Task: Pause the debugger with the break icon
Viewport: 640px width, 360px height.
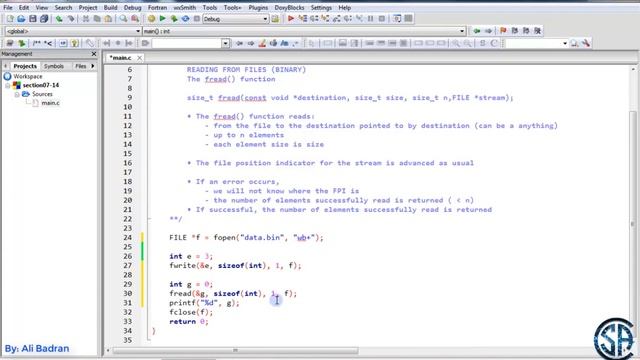Action: (x=371, y=19)
